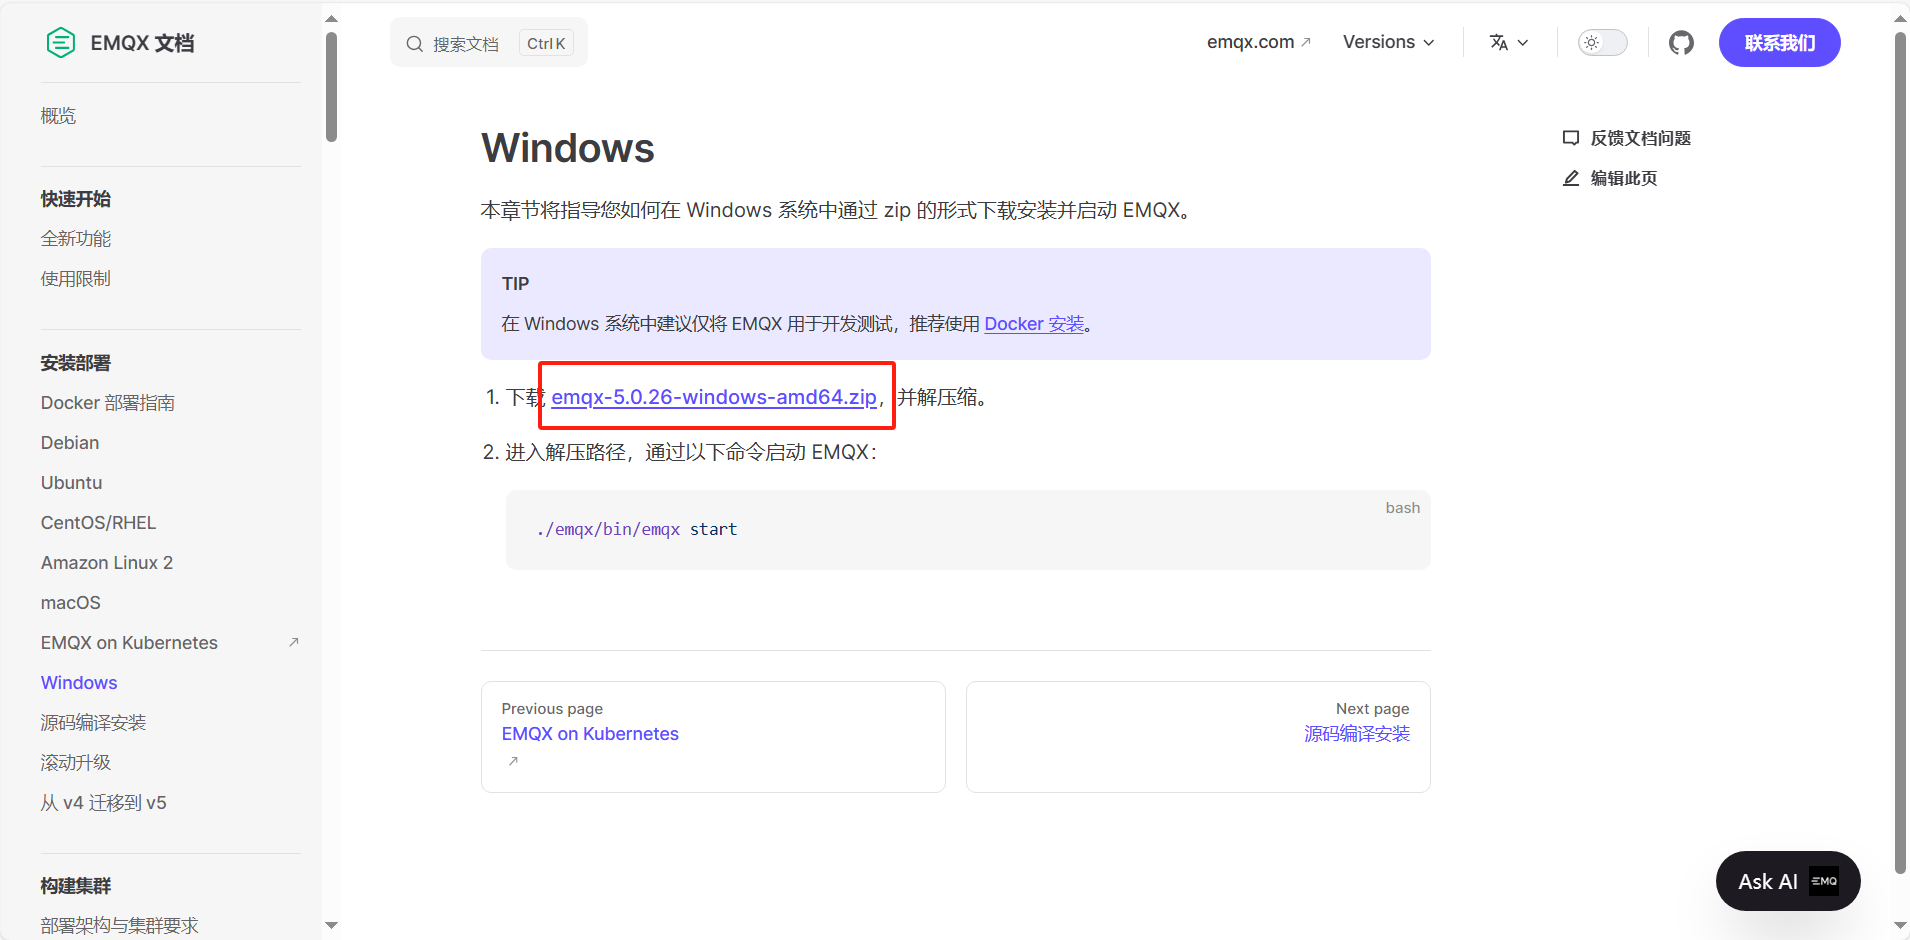The height and width of the screenshot is (940, 1910).
Task: Open macOS sidebar item
Action: [71, 603]
